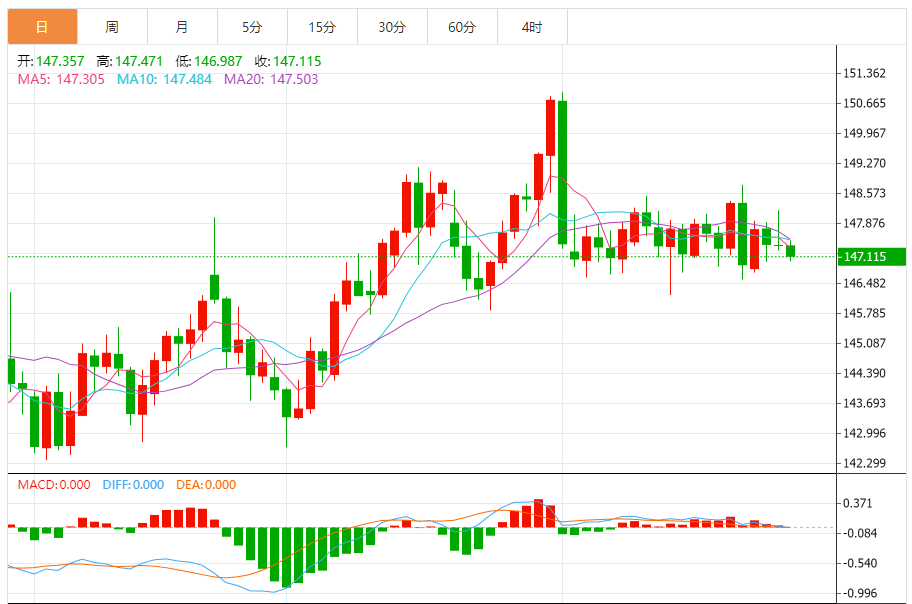Click the 146.482 price axis label
The height and width of the screenshot is (604, 912).
tap(864, 283)
